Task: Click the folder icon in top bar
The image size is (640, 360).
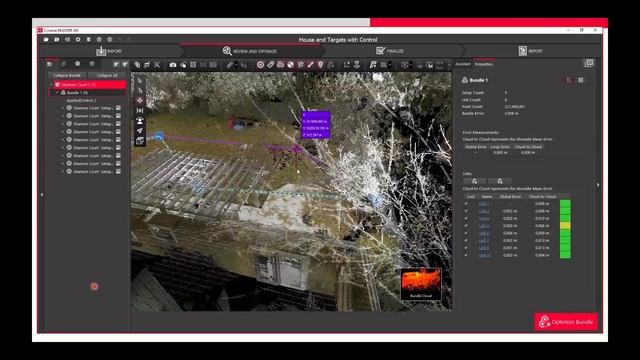Action: point(46,40)
